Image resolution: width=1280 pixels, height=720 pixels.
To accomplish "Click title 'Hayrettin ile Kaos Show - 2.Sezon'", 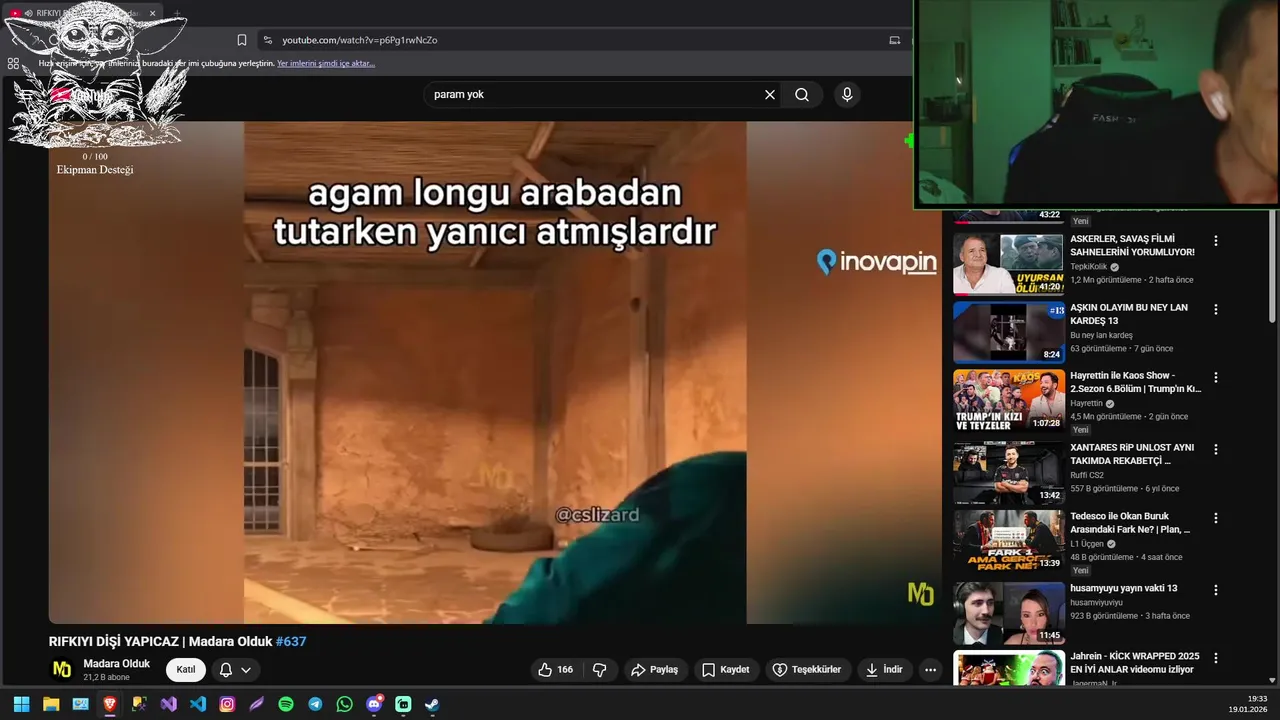I will [x=1135, y=382].
